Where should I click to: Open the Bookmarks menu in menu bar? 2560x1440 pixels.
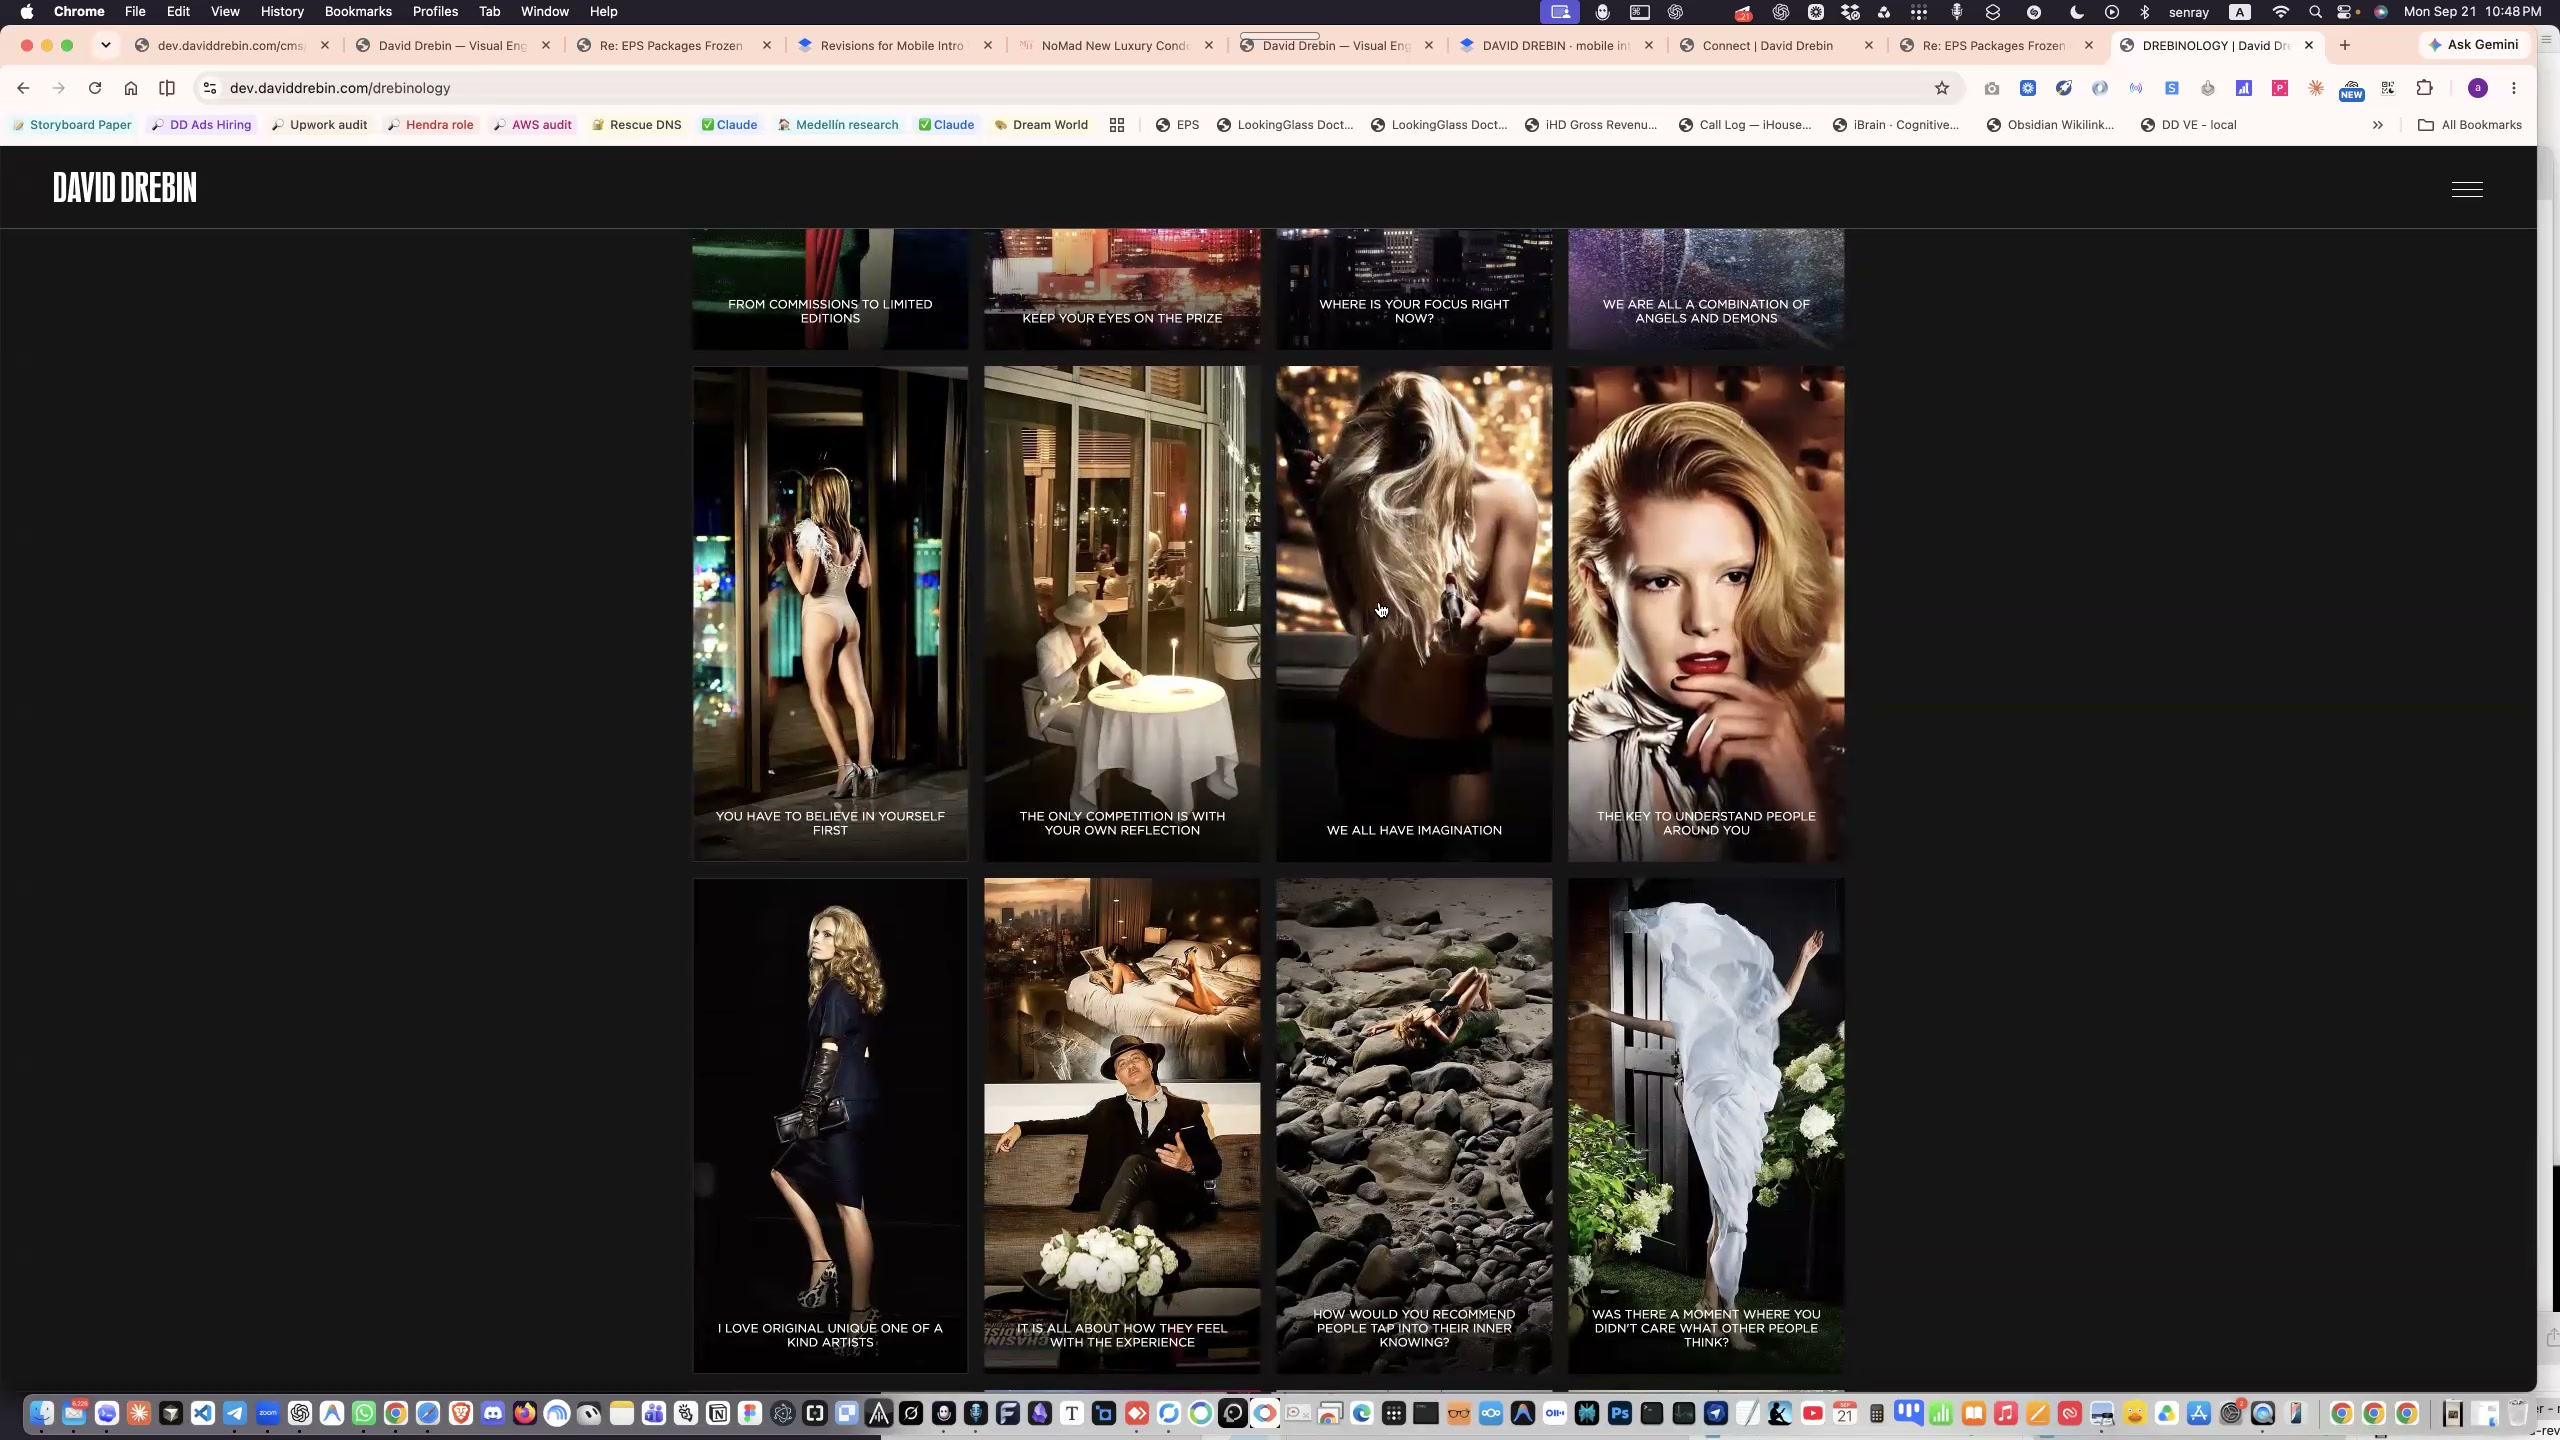[358, 12]
